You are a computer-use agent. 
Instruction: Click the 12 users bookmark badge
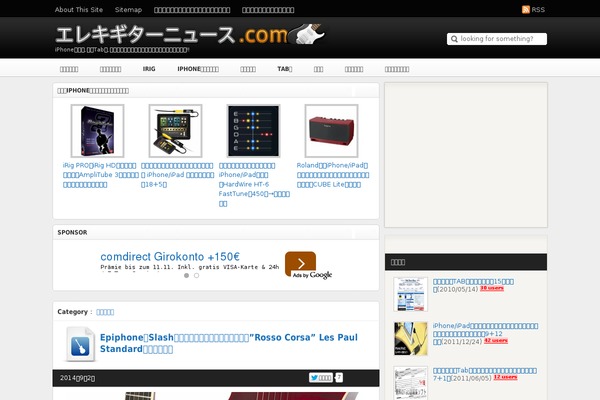coord(505,377)
